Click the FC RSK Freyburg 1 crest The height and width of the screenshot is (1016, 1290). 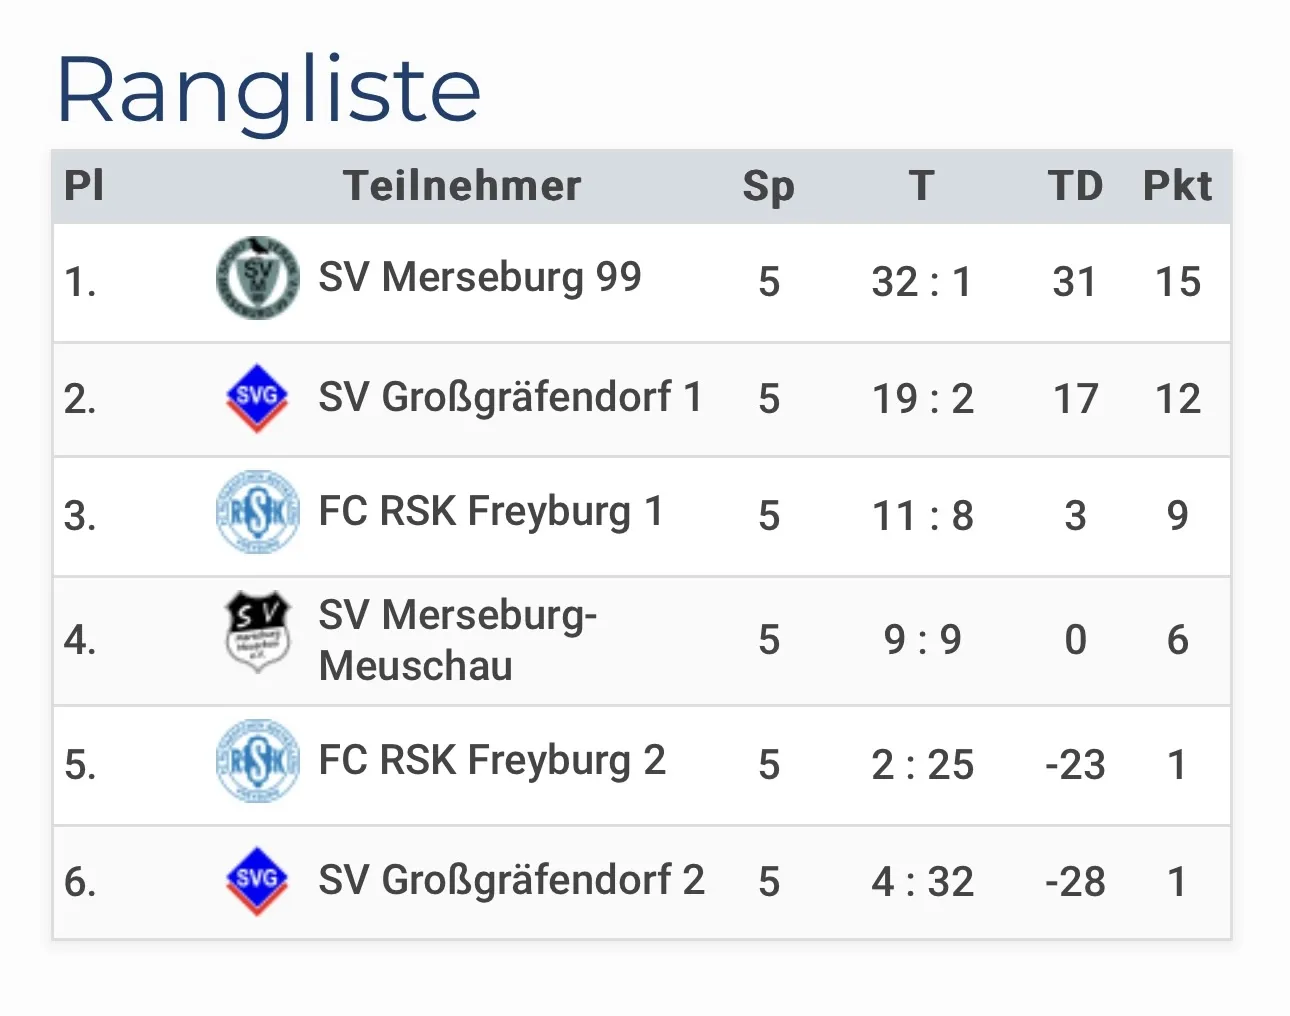tap(258, 513)
